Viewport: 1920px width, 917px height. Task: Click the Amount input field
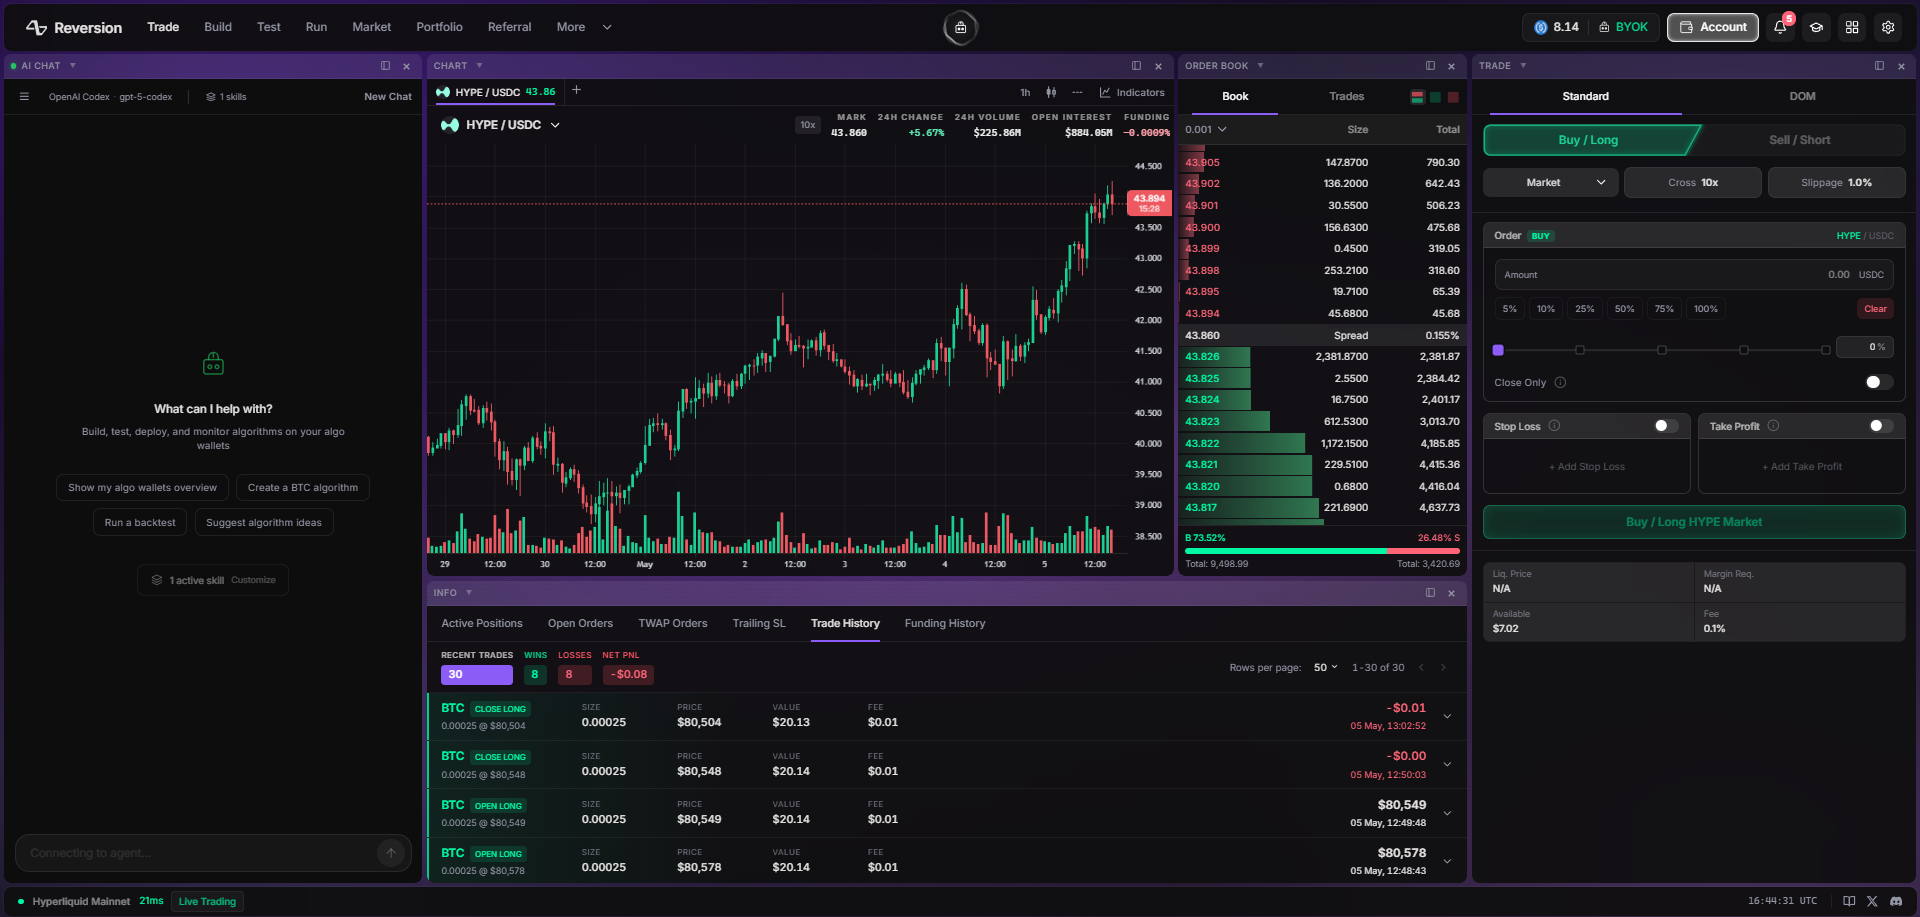click(1694, 275)
